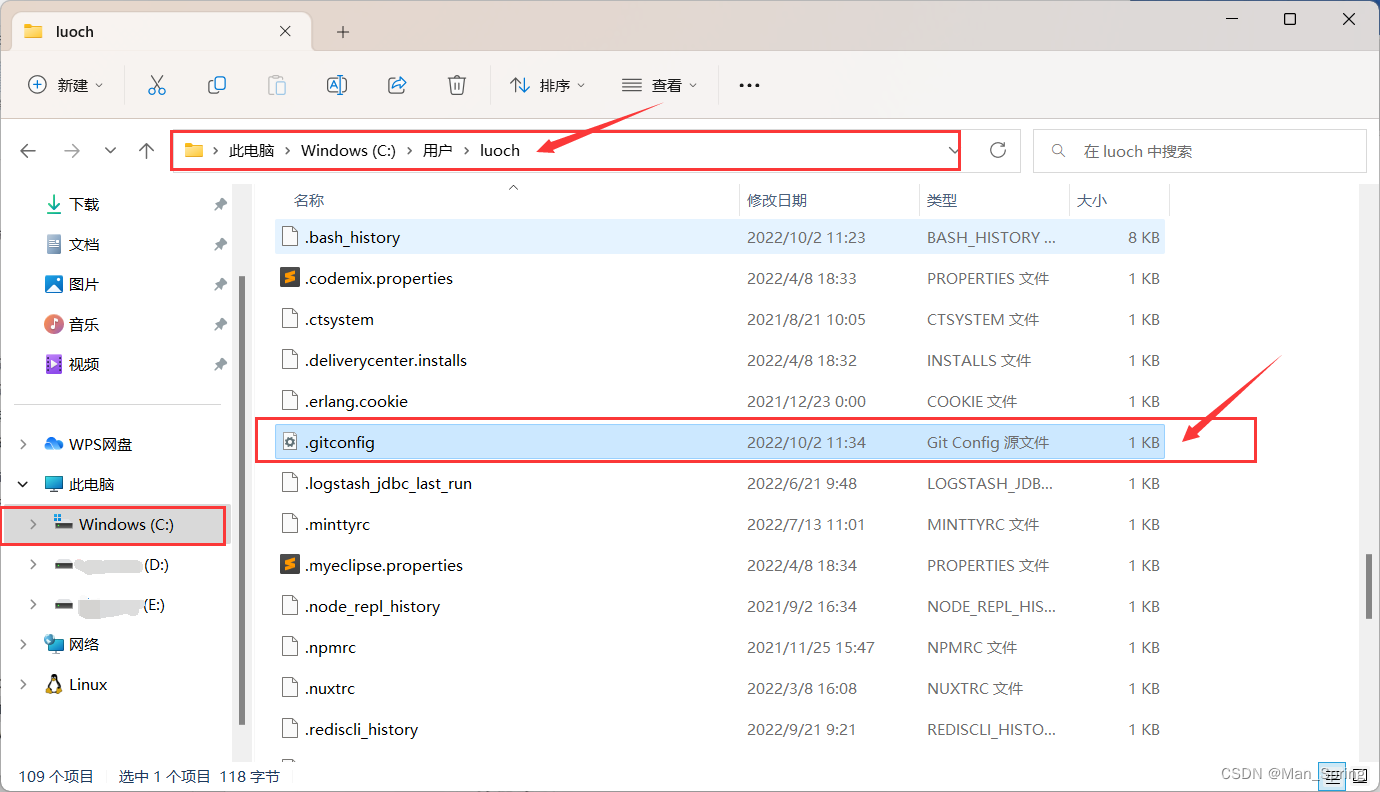1380x792 pixels.
Task: Go back with the left arrow
Action: pos(28,151)
